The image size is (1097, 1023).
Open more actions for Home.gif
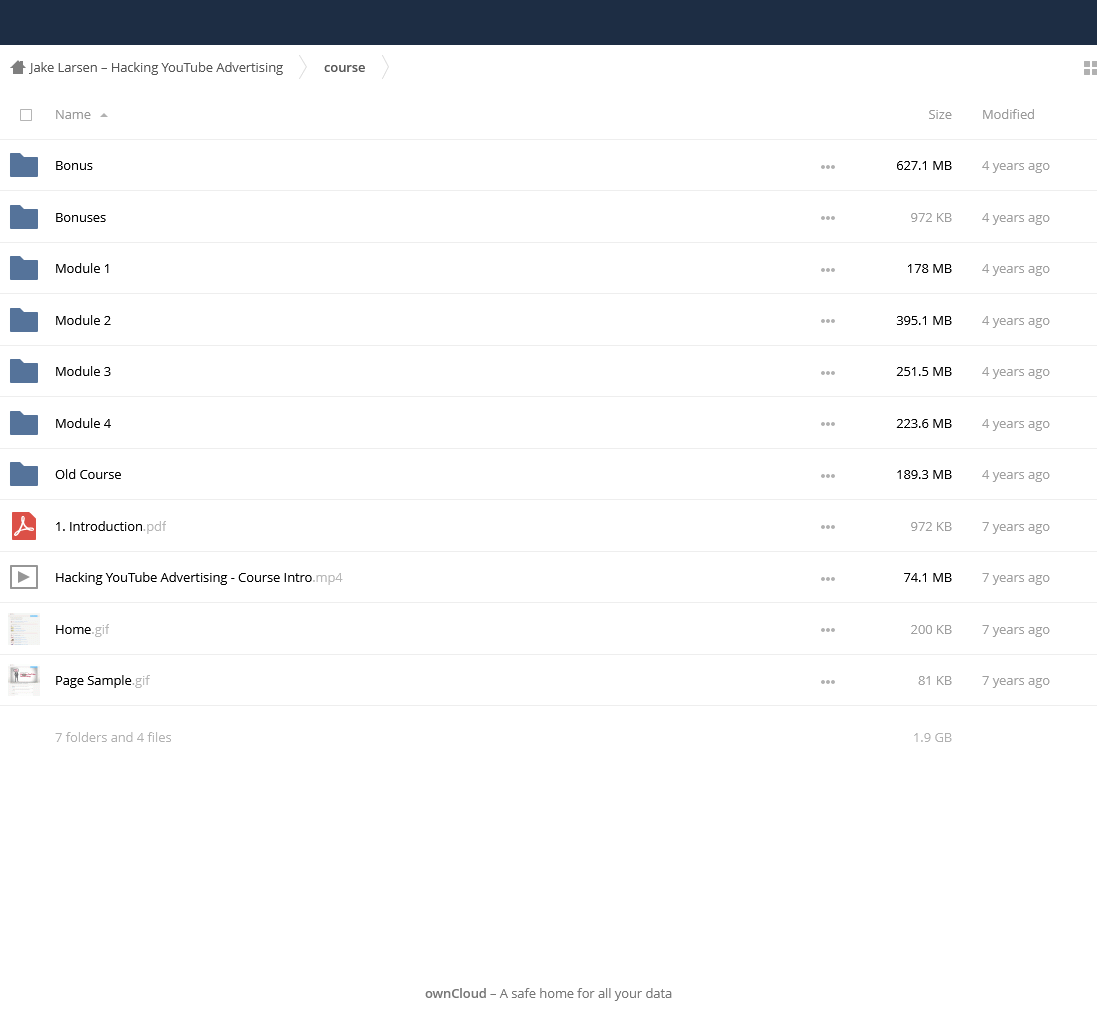click(x=828, y=630)
